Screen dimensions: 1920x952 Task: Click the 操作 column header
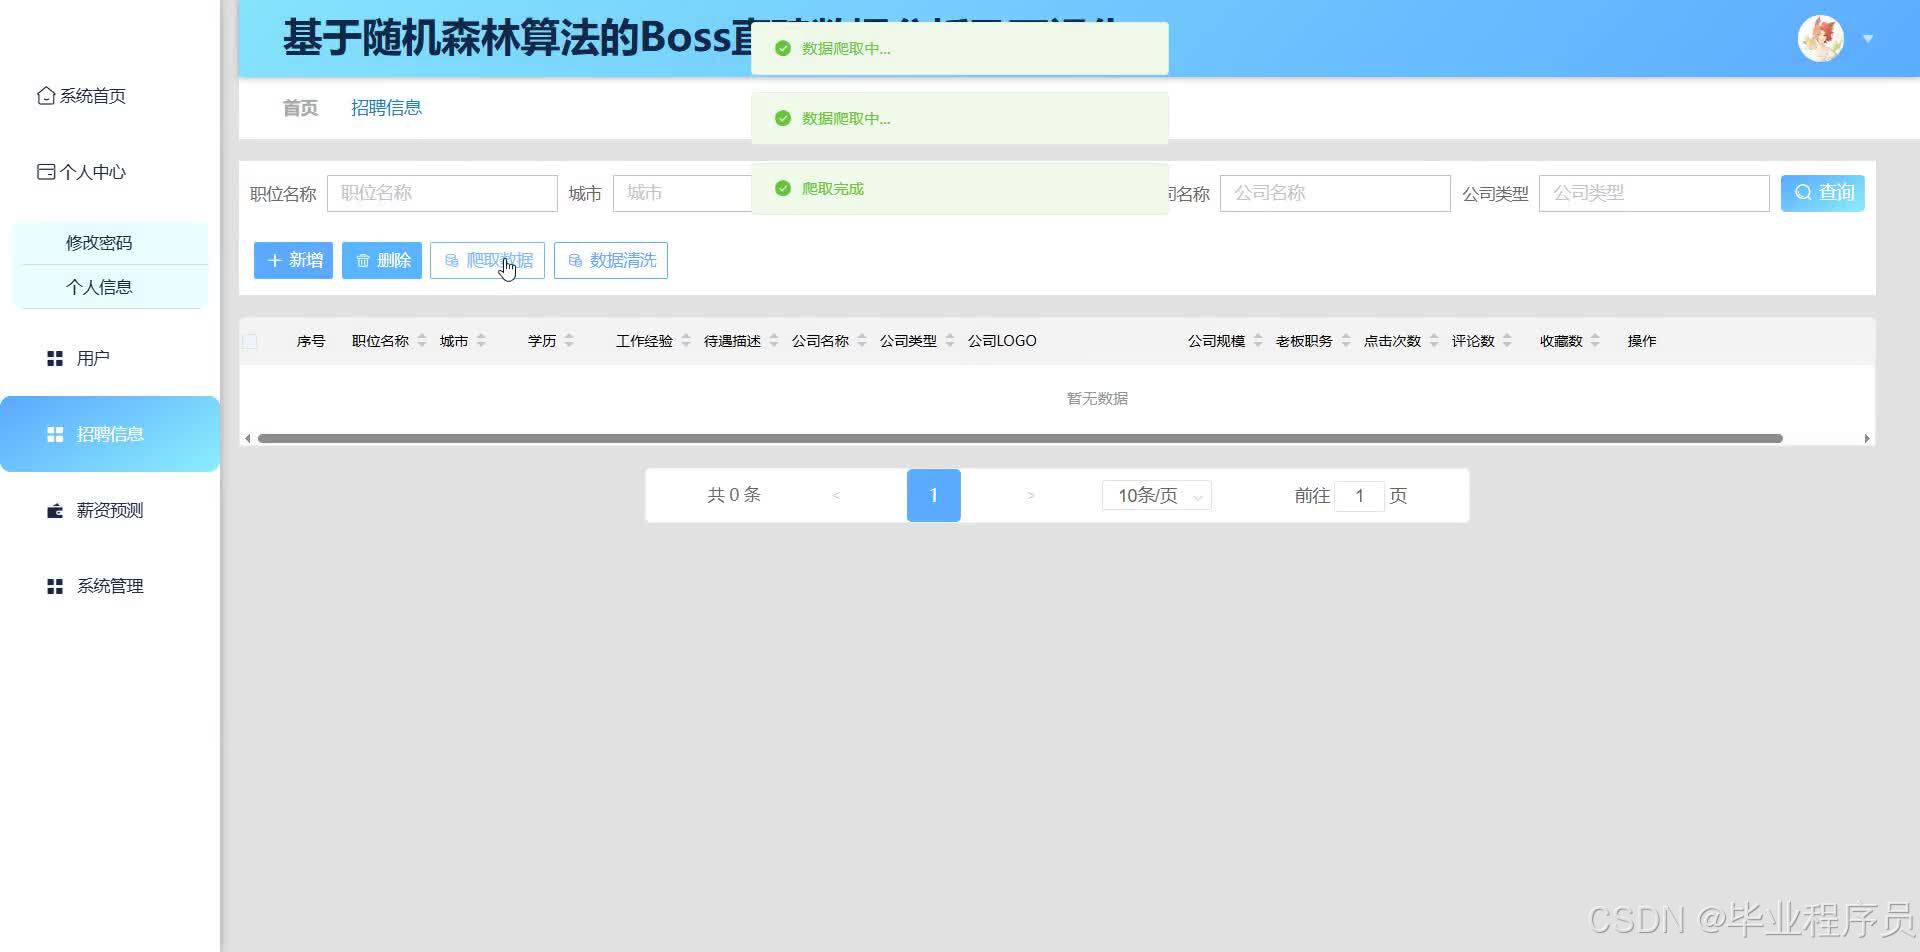[x=1642, y=341]
